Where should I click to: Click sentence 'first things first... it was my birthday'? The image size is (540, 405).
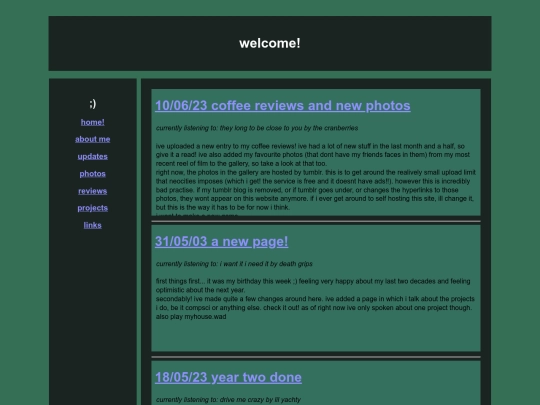tap(313, 285)
